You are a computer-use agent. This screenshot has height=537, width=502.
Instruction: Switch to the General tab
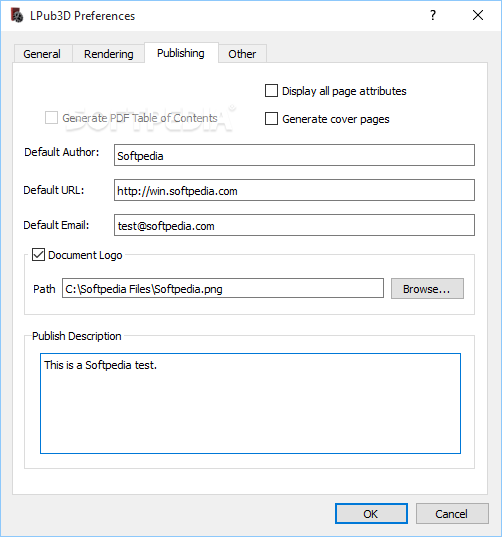[42, 54]
